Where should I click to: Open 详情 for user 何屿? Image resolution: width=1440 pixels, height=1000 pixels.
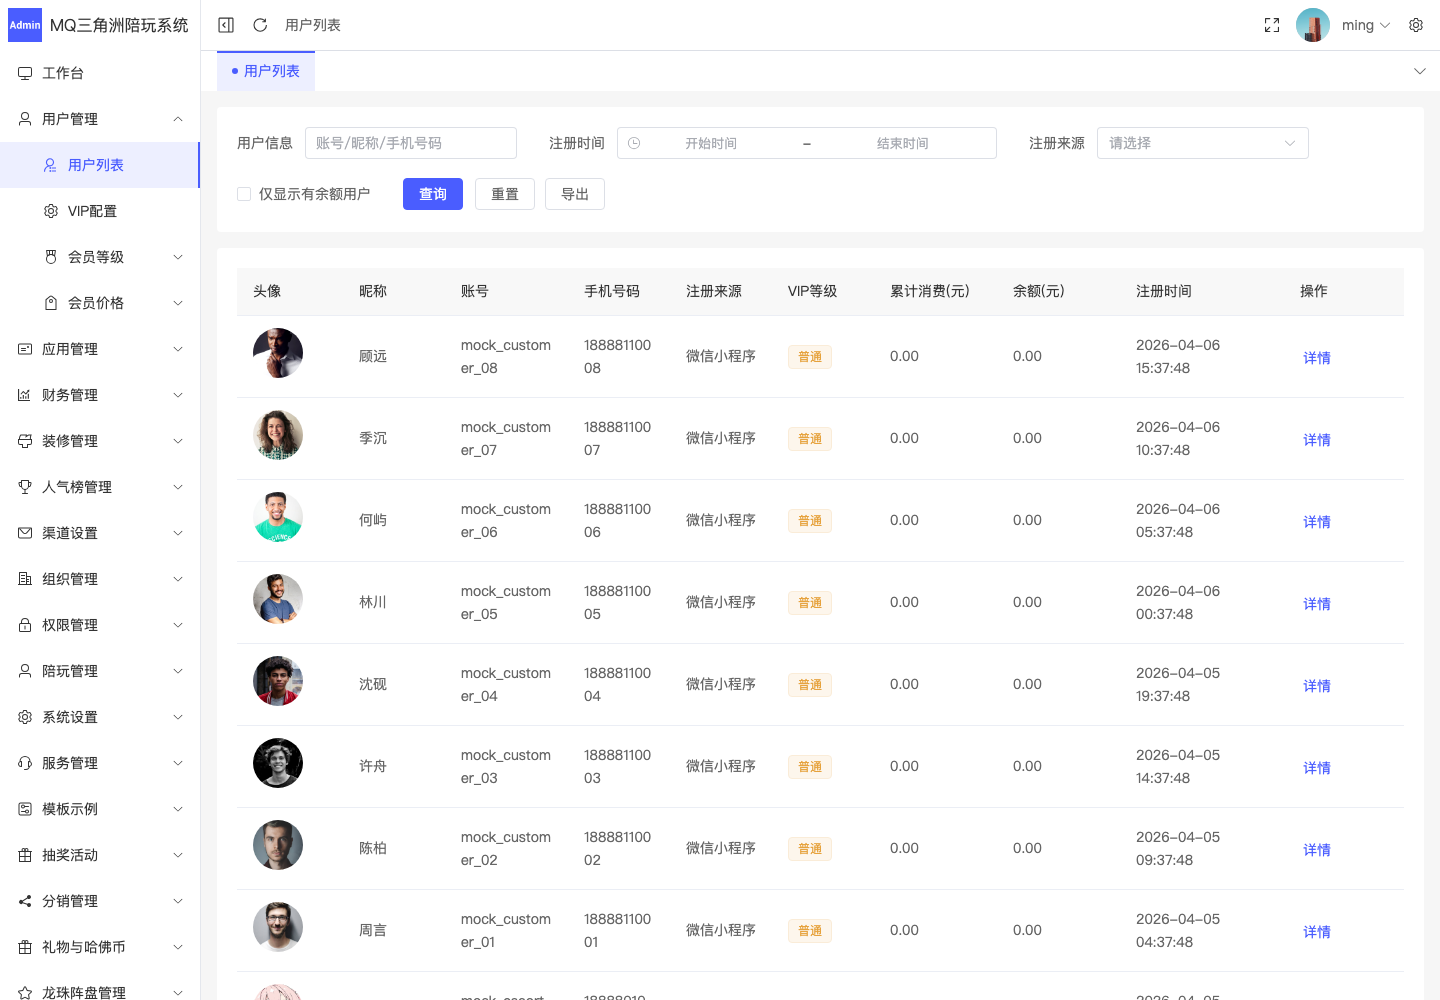(1317, 522)
